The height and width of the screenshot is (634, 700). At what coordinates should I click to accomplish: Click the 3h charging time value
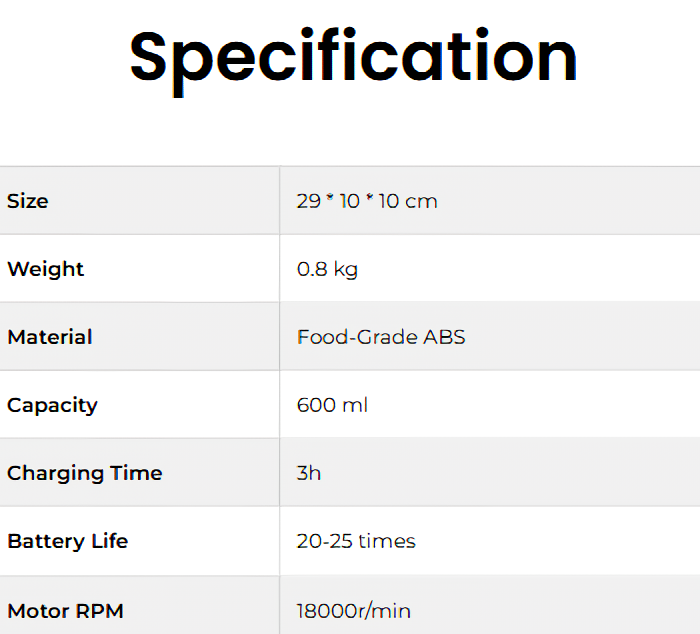point(309,473)
